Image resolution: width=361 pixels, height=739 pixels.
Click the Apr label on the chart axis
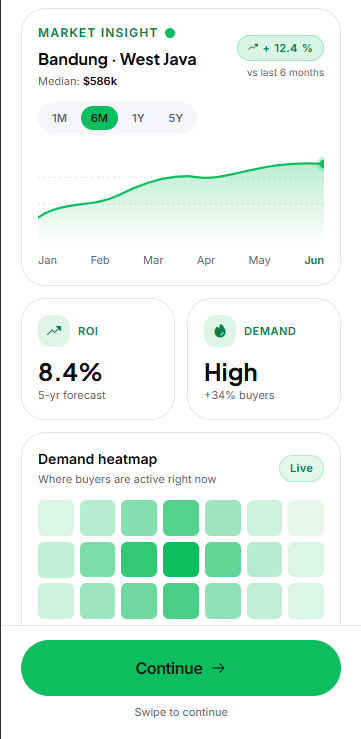click(x=206, y=260)
